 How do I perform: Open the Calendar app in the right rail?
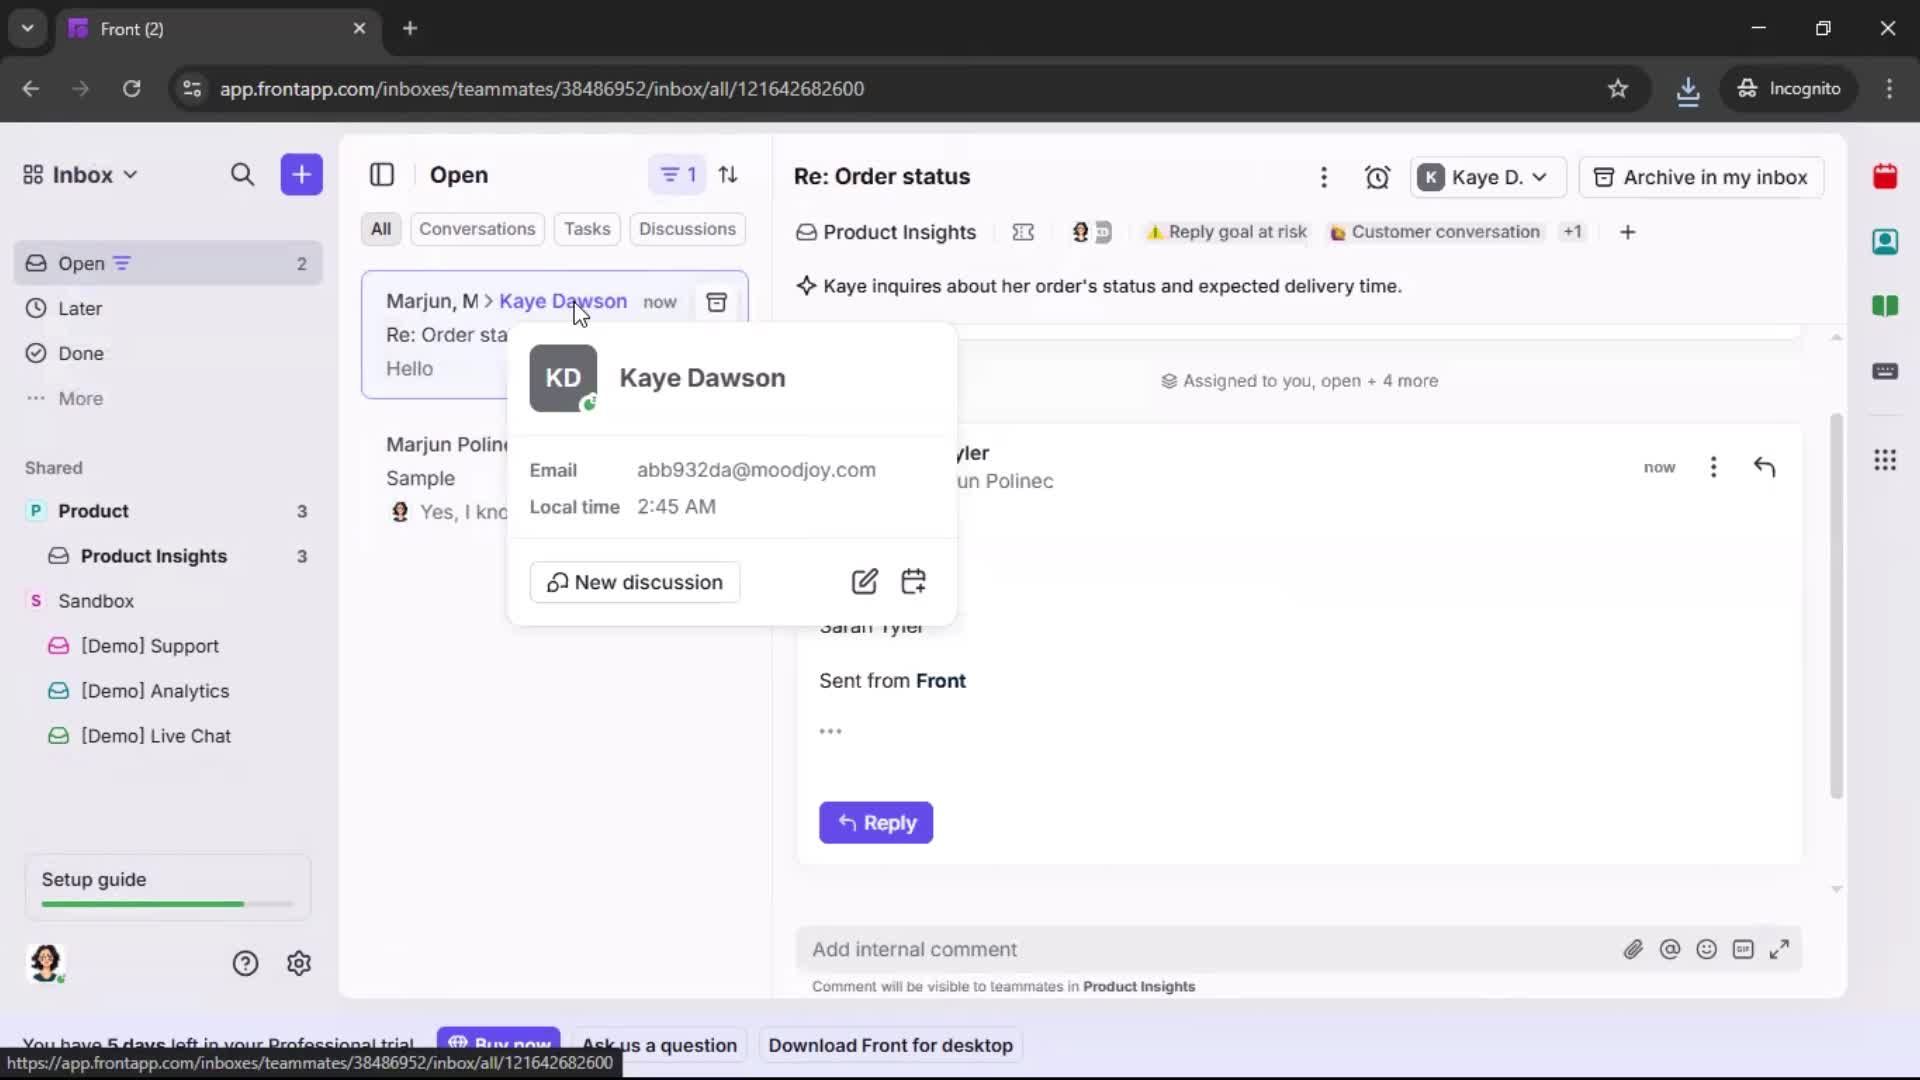pyautogui.click(x=1886, y=177)
